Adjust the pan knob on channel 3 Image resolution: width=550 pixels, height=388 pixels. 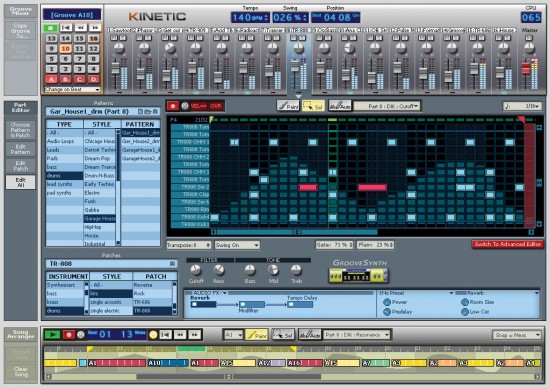tap(170, 48)
